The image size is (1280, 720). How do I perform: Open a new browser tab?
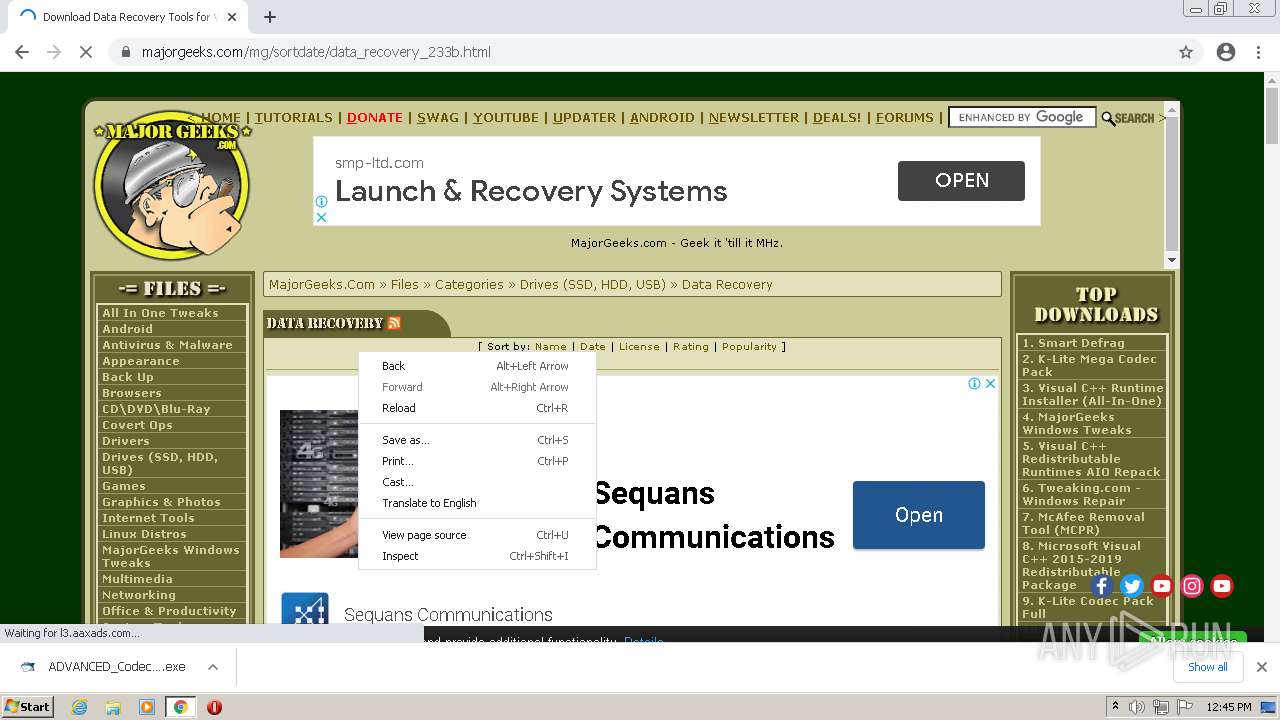tap(270, 17)
